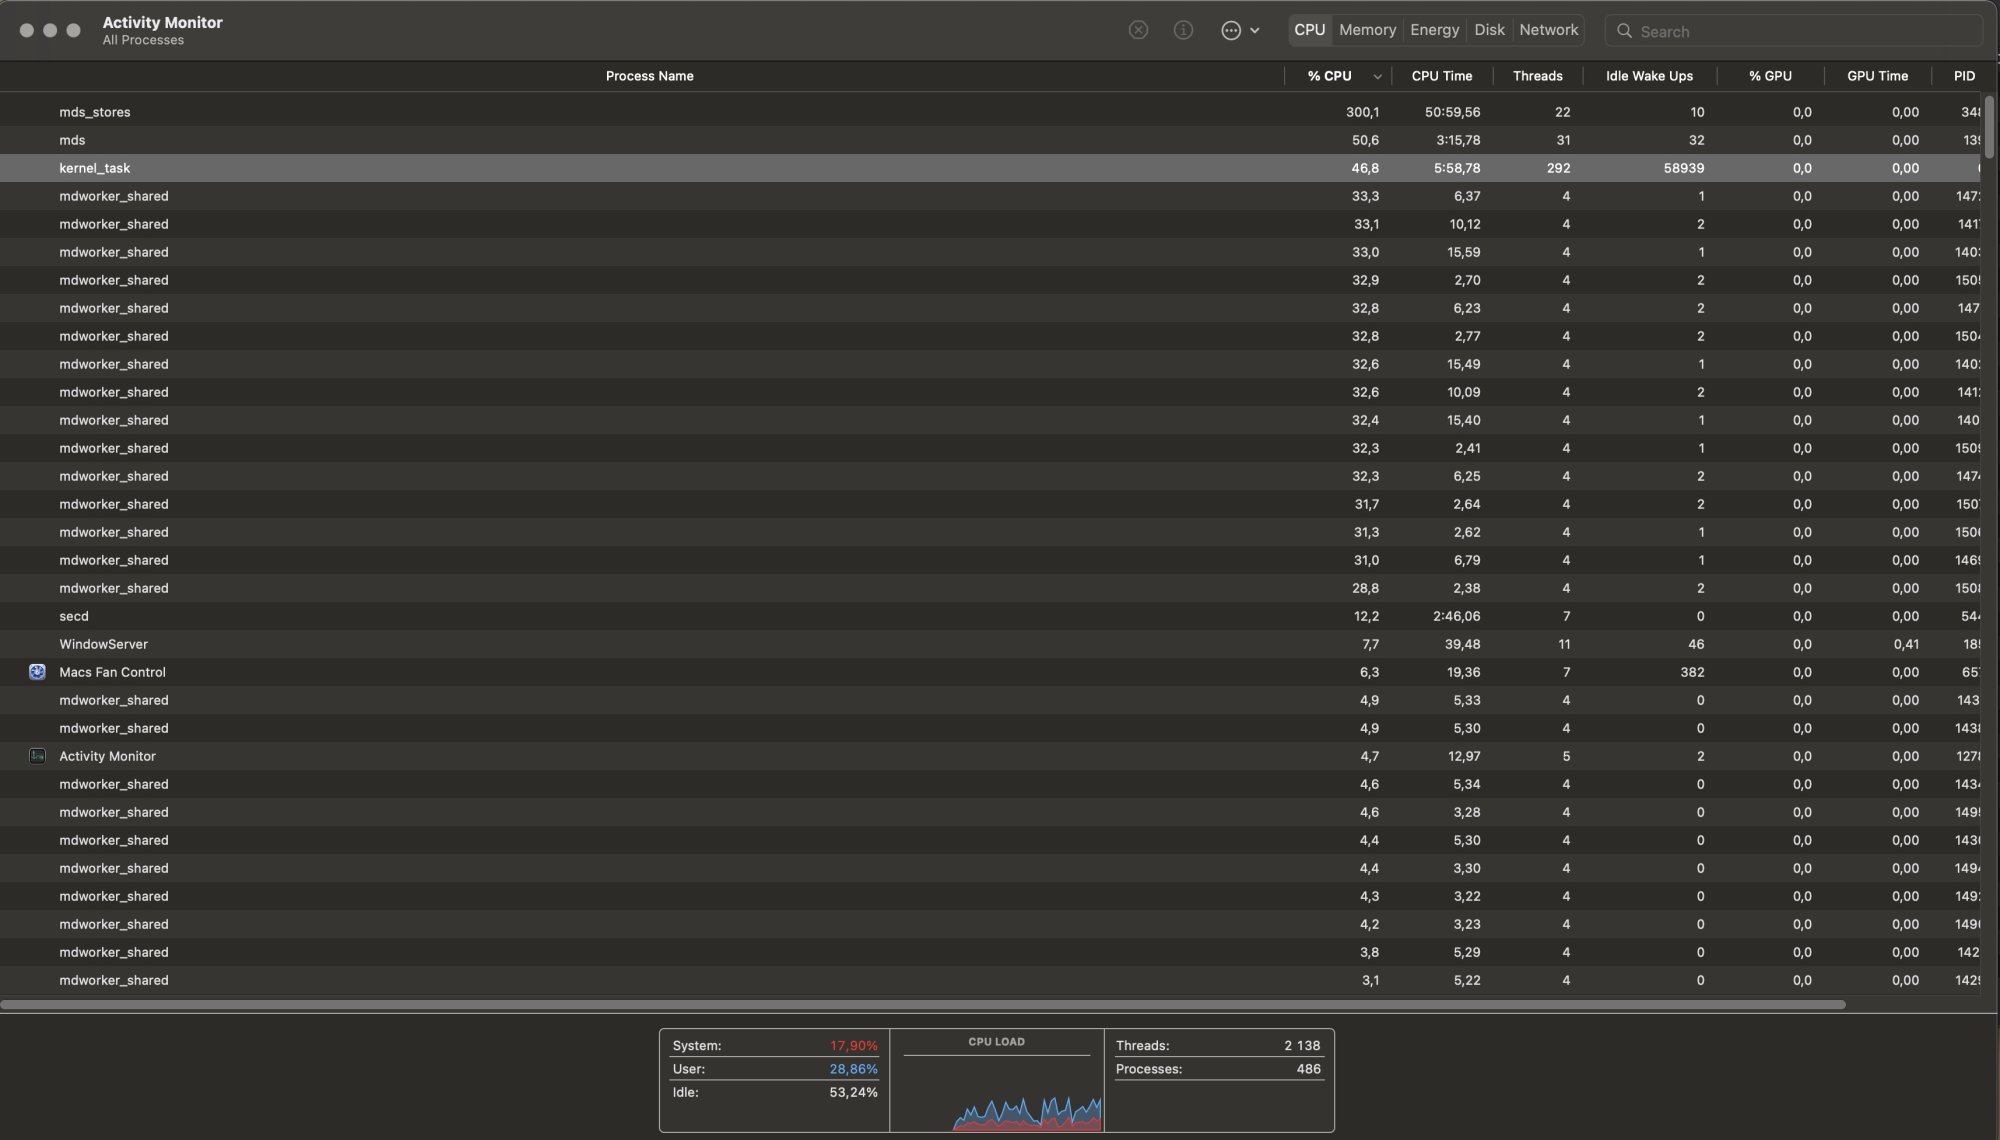Sort by CPU Time column header
This screenshot has height=1140, width=2000.
click(x=1441, y=76)
